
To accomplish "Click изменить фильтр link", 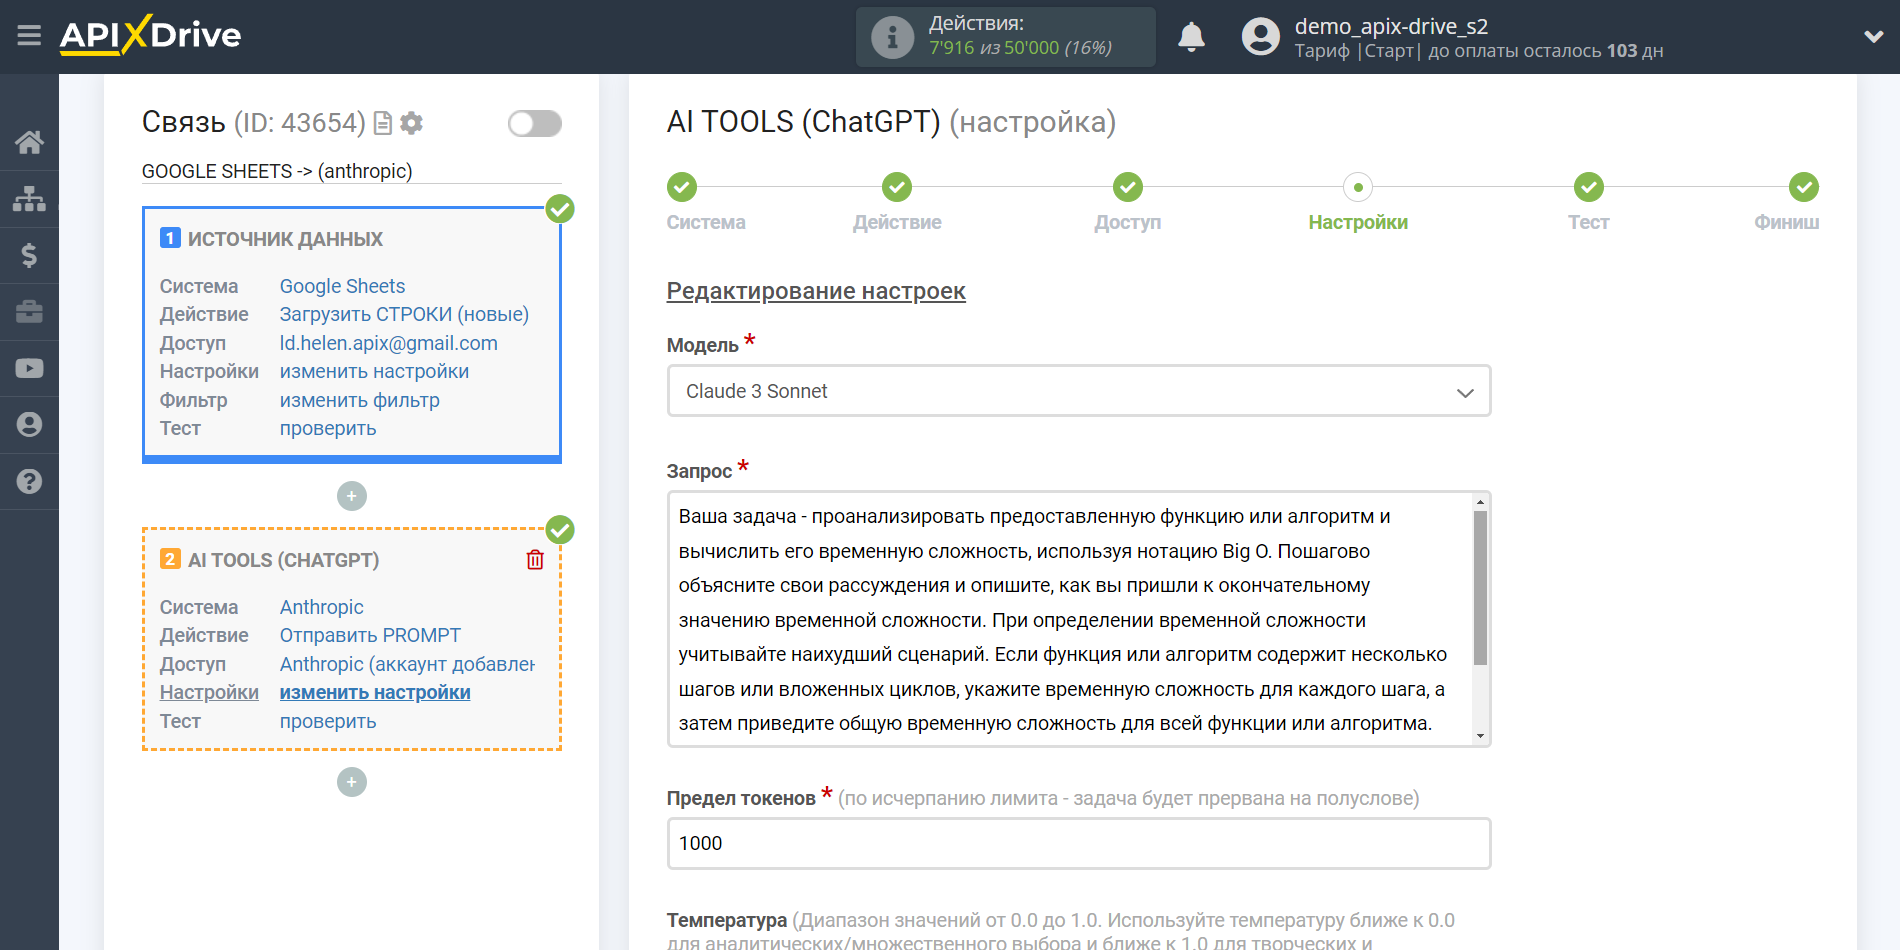I will 359,400.
